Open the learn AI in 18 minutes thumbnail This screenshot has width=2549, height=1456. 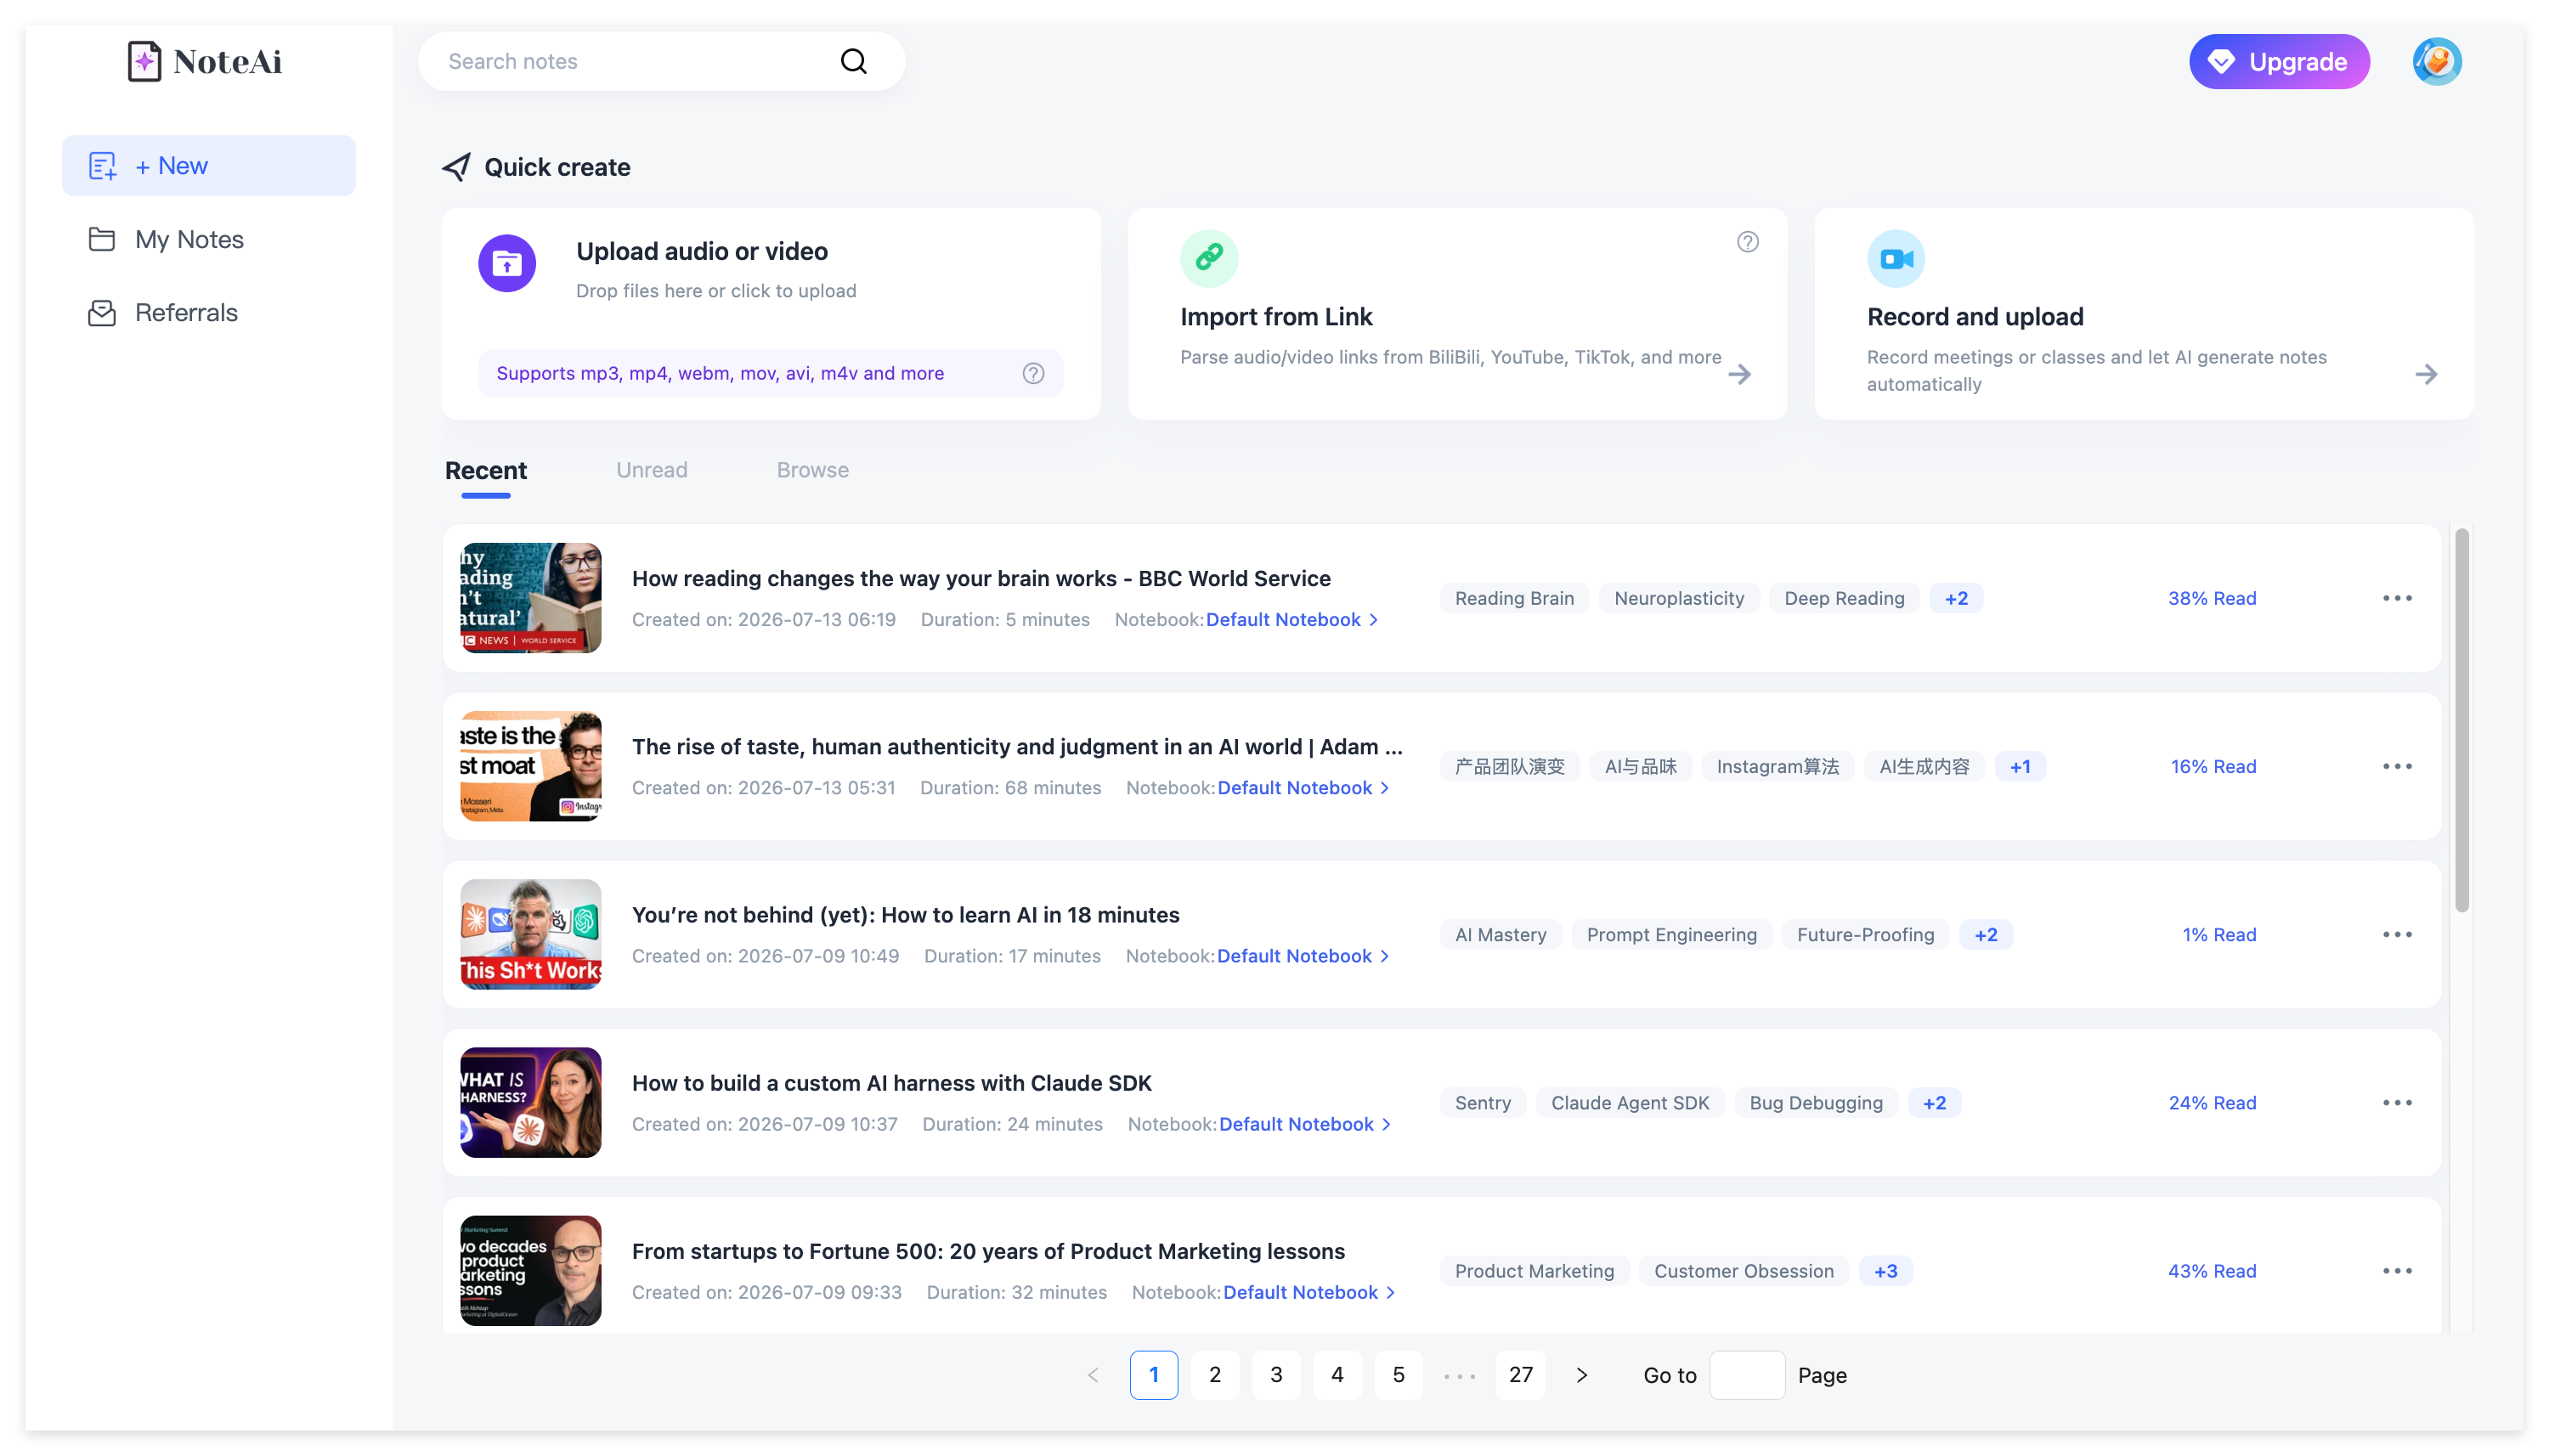pyautogui.click(x=530, y=934)
